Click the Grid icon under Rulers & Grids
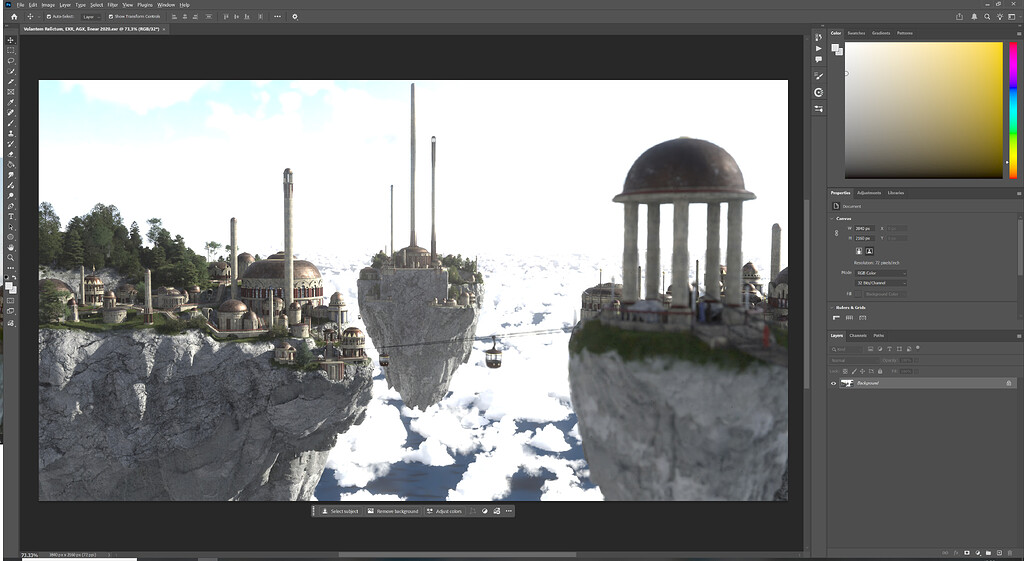 (x=850, y=317)
